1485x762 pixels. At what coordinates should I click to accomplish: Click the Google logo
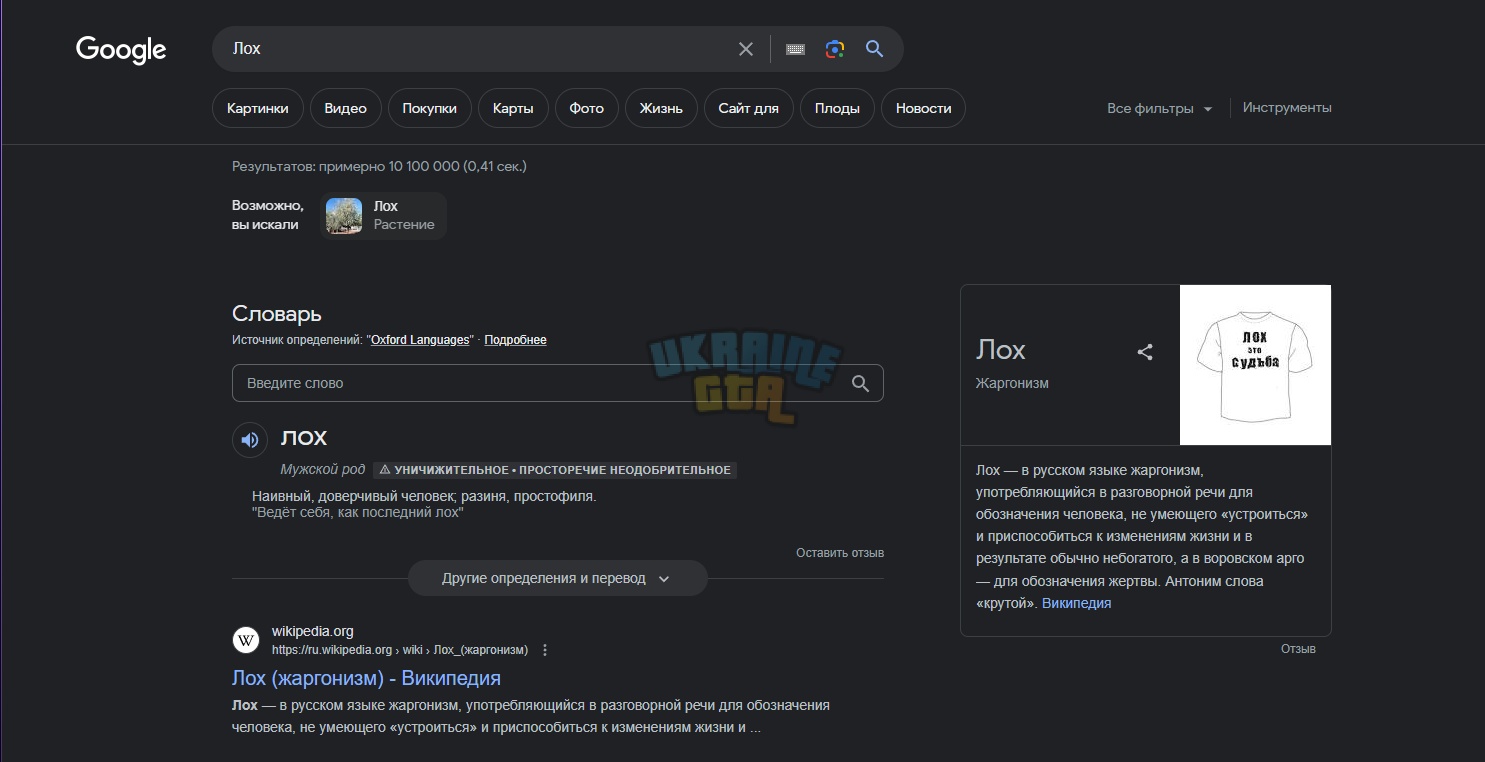pos(121,49)
